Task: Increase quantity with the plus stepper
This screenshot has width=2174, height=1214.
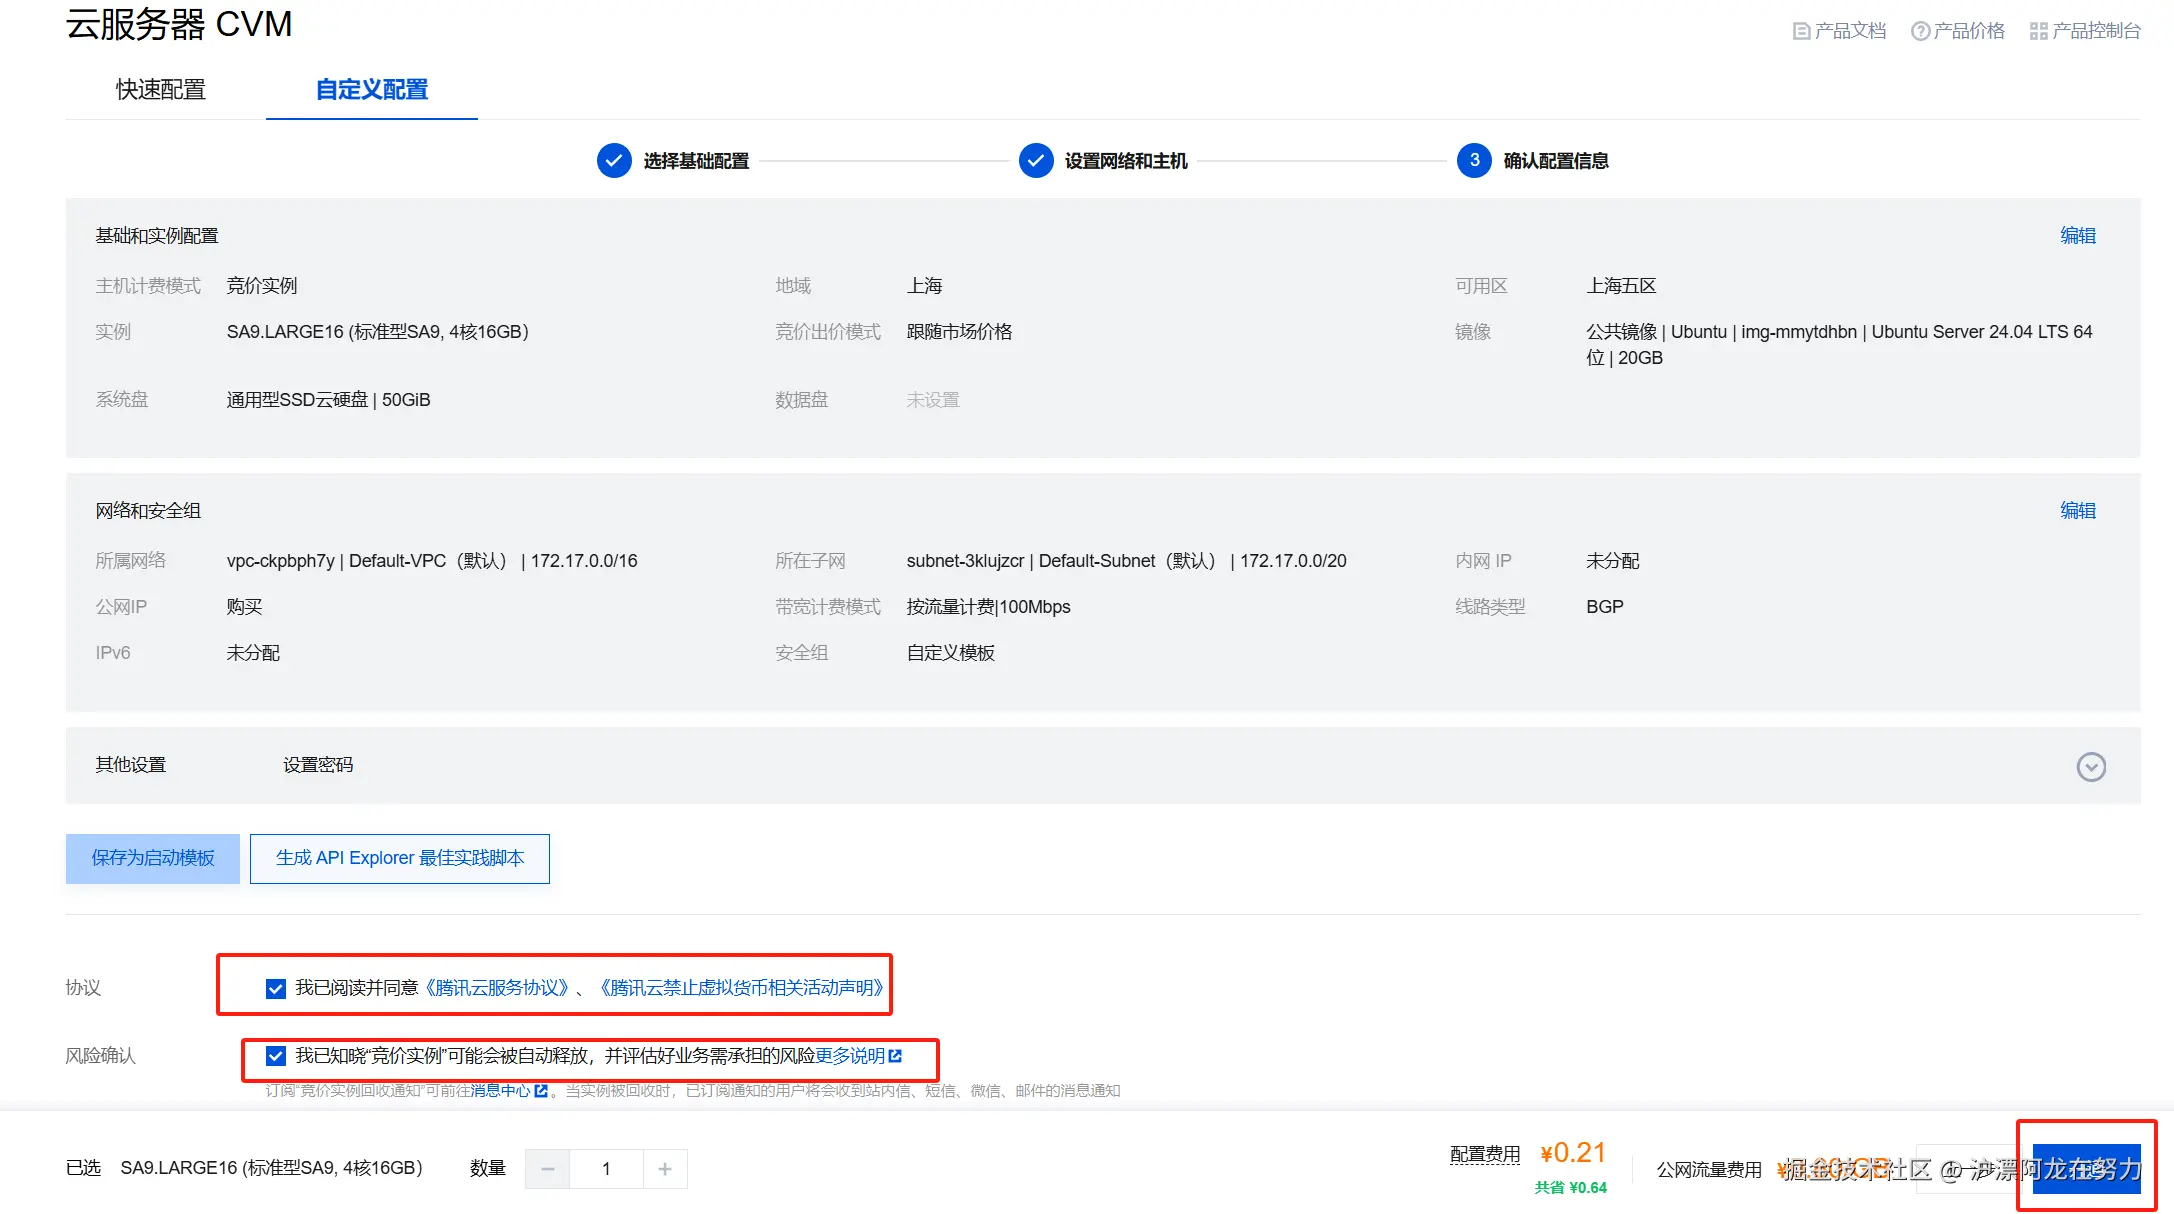Action: 665,1169
